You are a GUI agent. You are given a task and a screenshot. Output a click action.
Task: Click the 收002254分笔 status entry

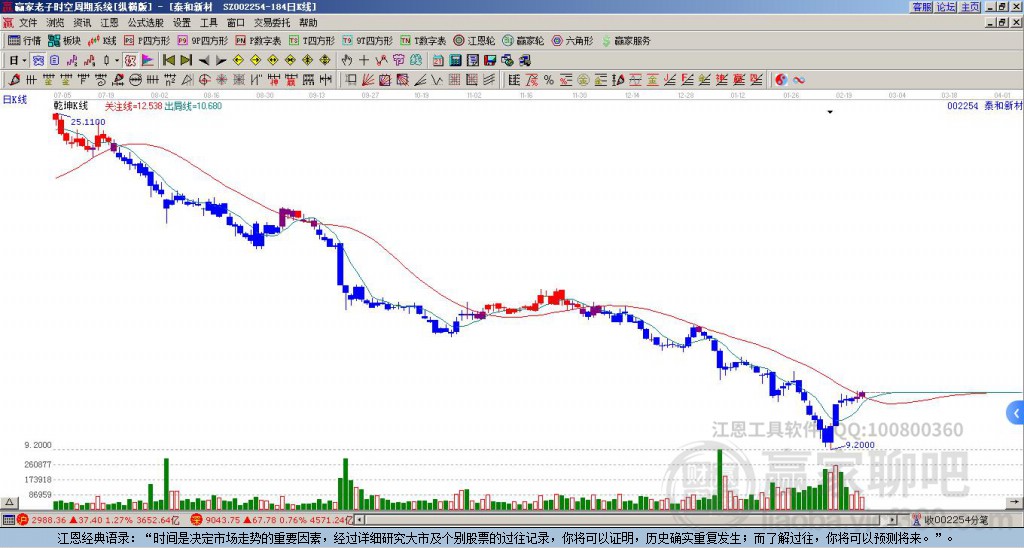click(x=956, y=520)
